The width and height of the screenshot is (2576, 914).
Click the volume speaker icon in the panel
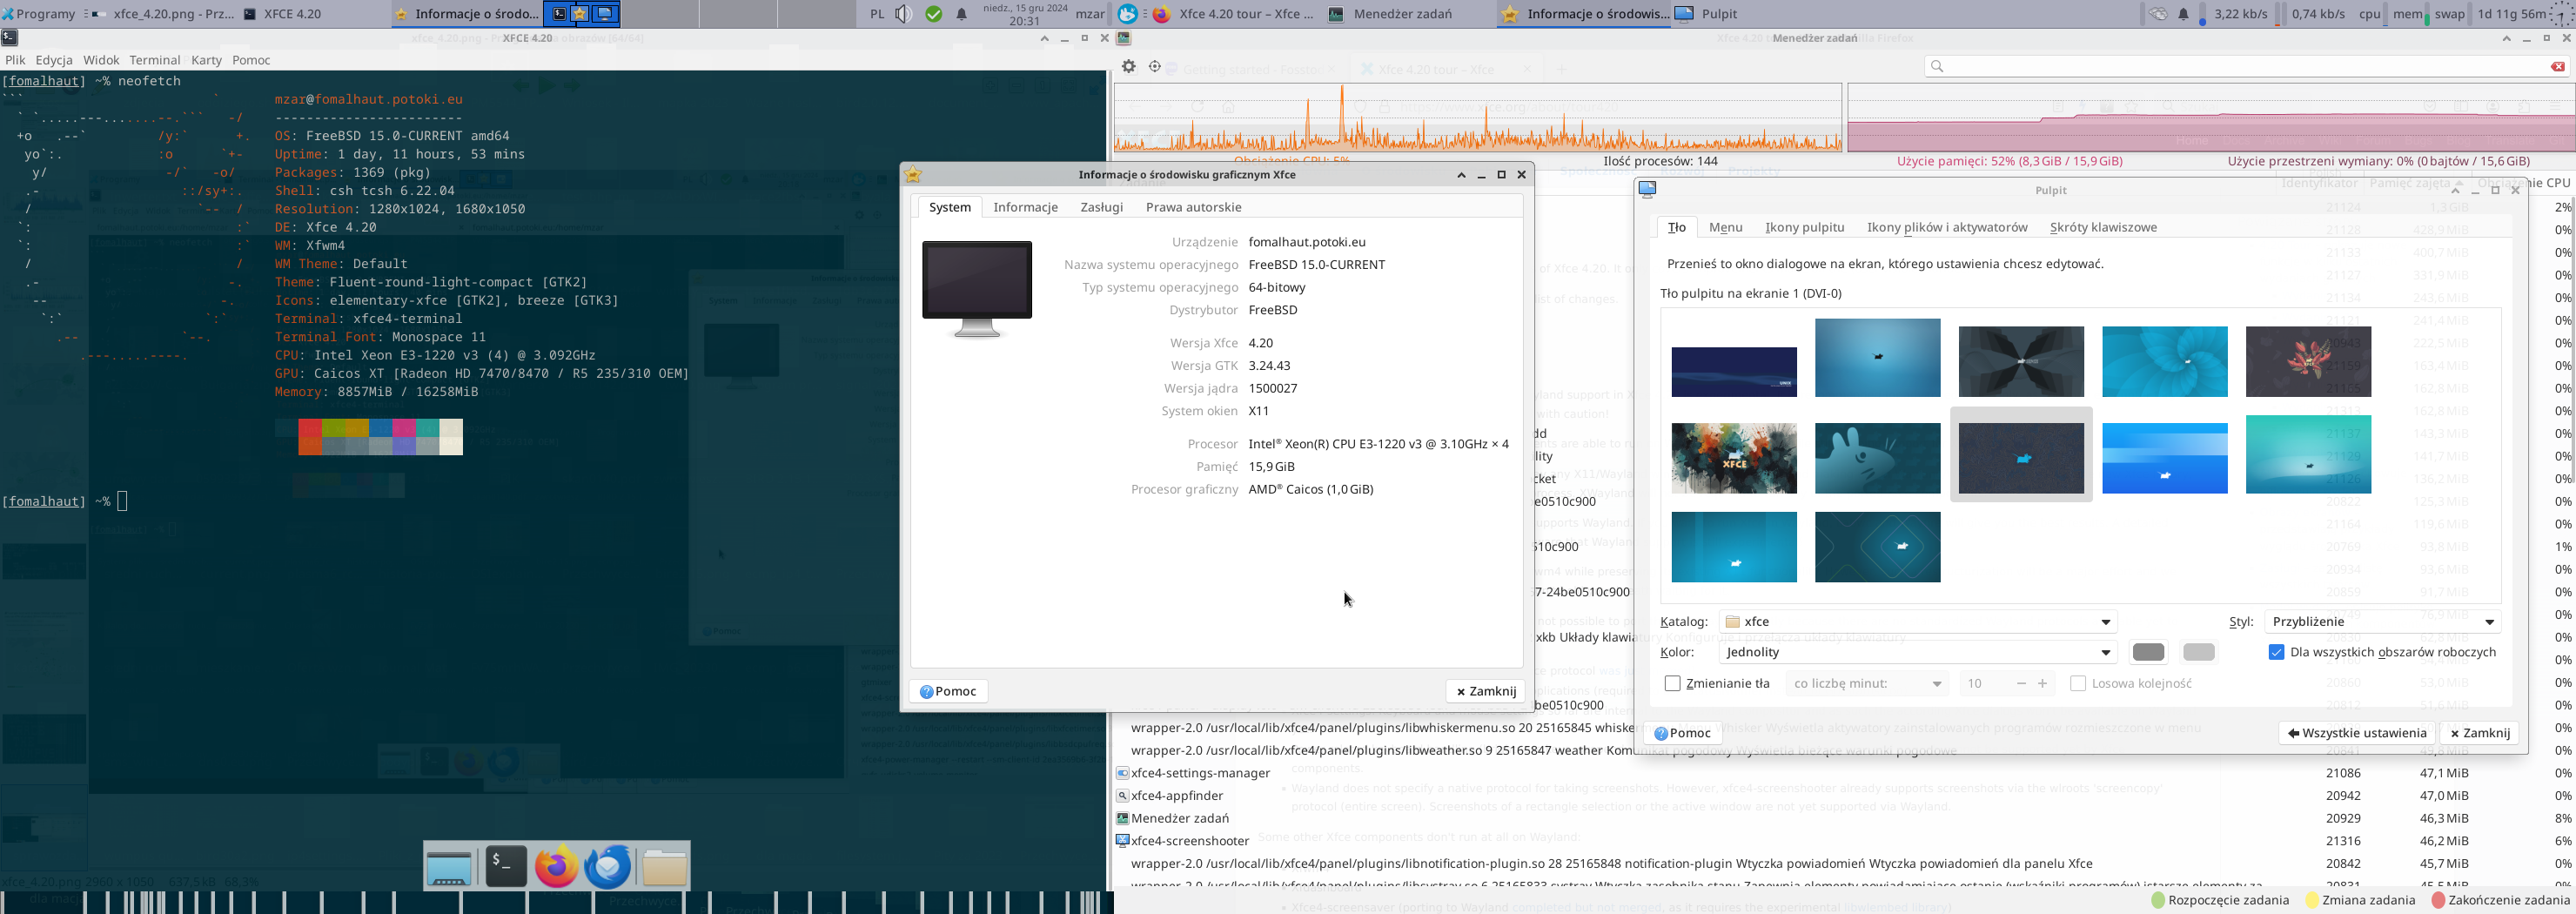(904, 14)
